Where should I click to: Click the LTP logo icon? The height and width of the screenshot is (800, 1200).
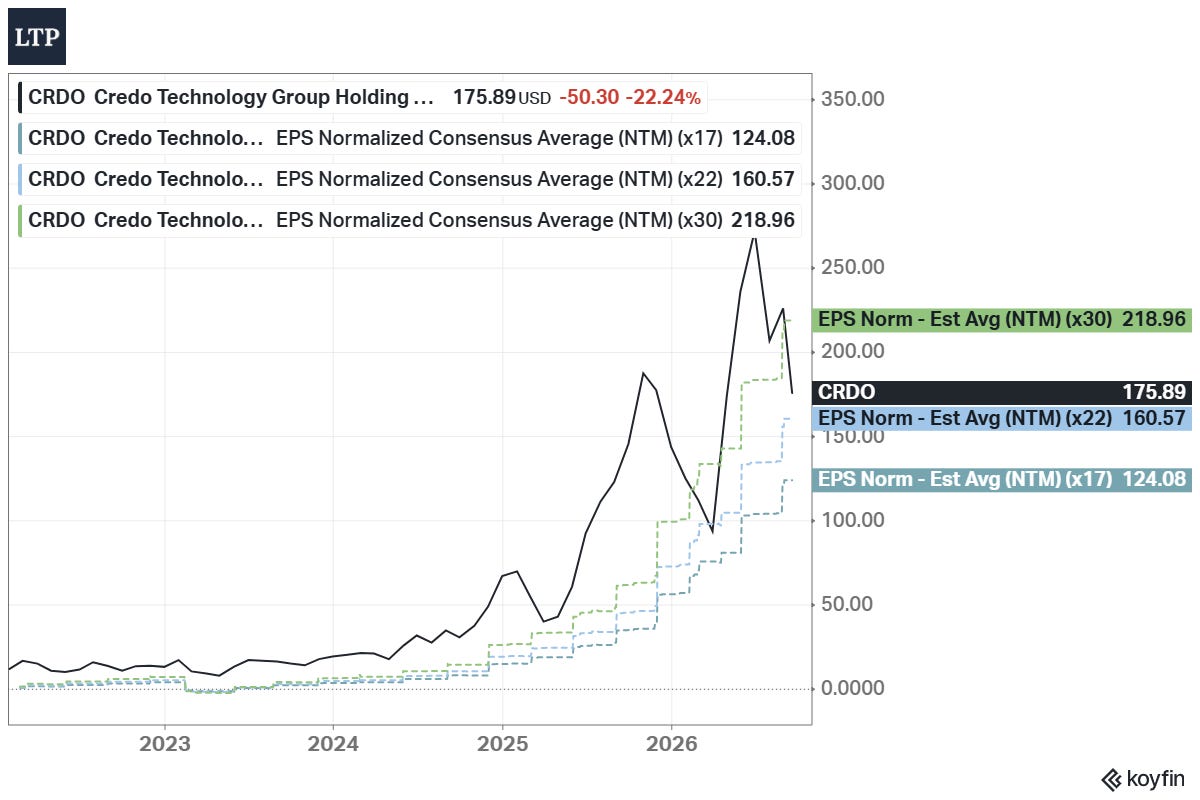pos(37,37)
